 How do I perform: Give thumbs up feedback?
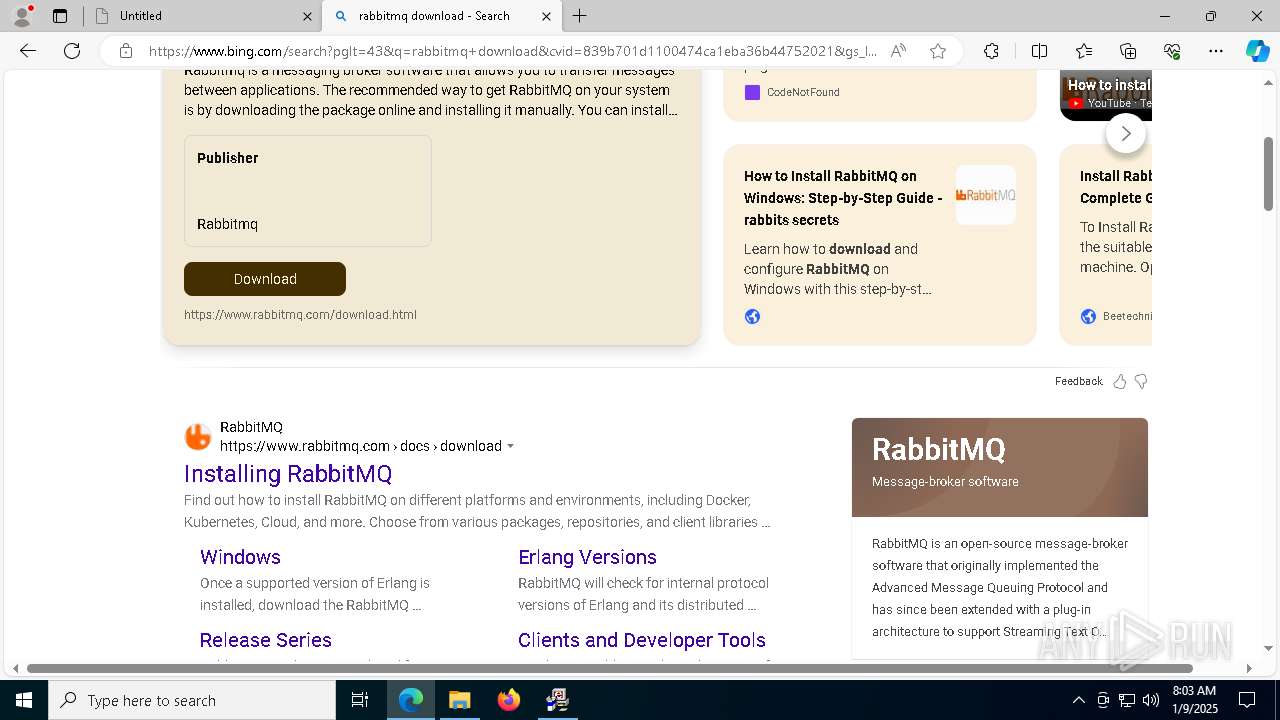1120,381
